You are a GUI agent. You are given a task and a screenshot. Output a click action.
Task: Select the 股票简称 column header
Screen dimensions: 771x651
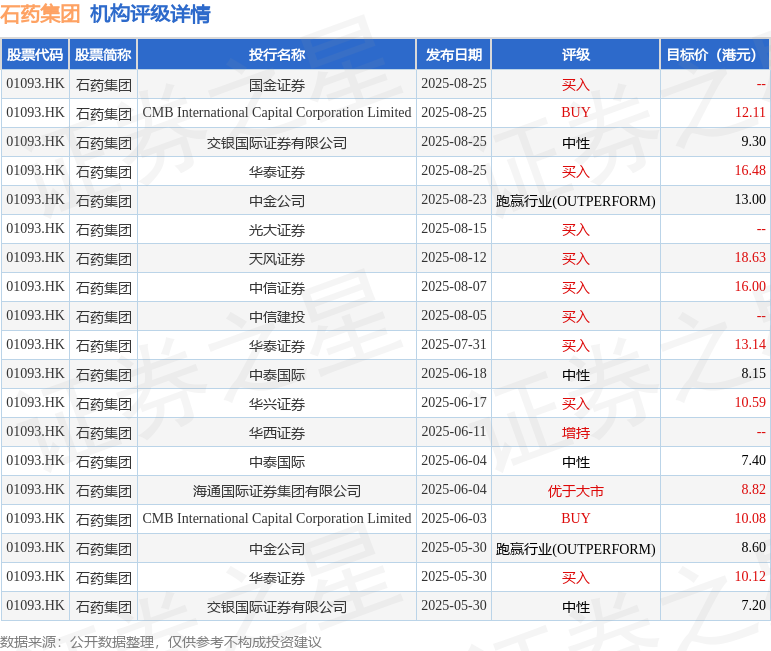[103, 55]
